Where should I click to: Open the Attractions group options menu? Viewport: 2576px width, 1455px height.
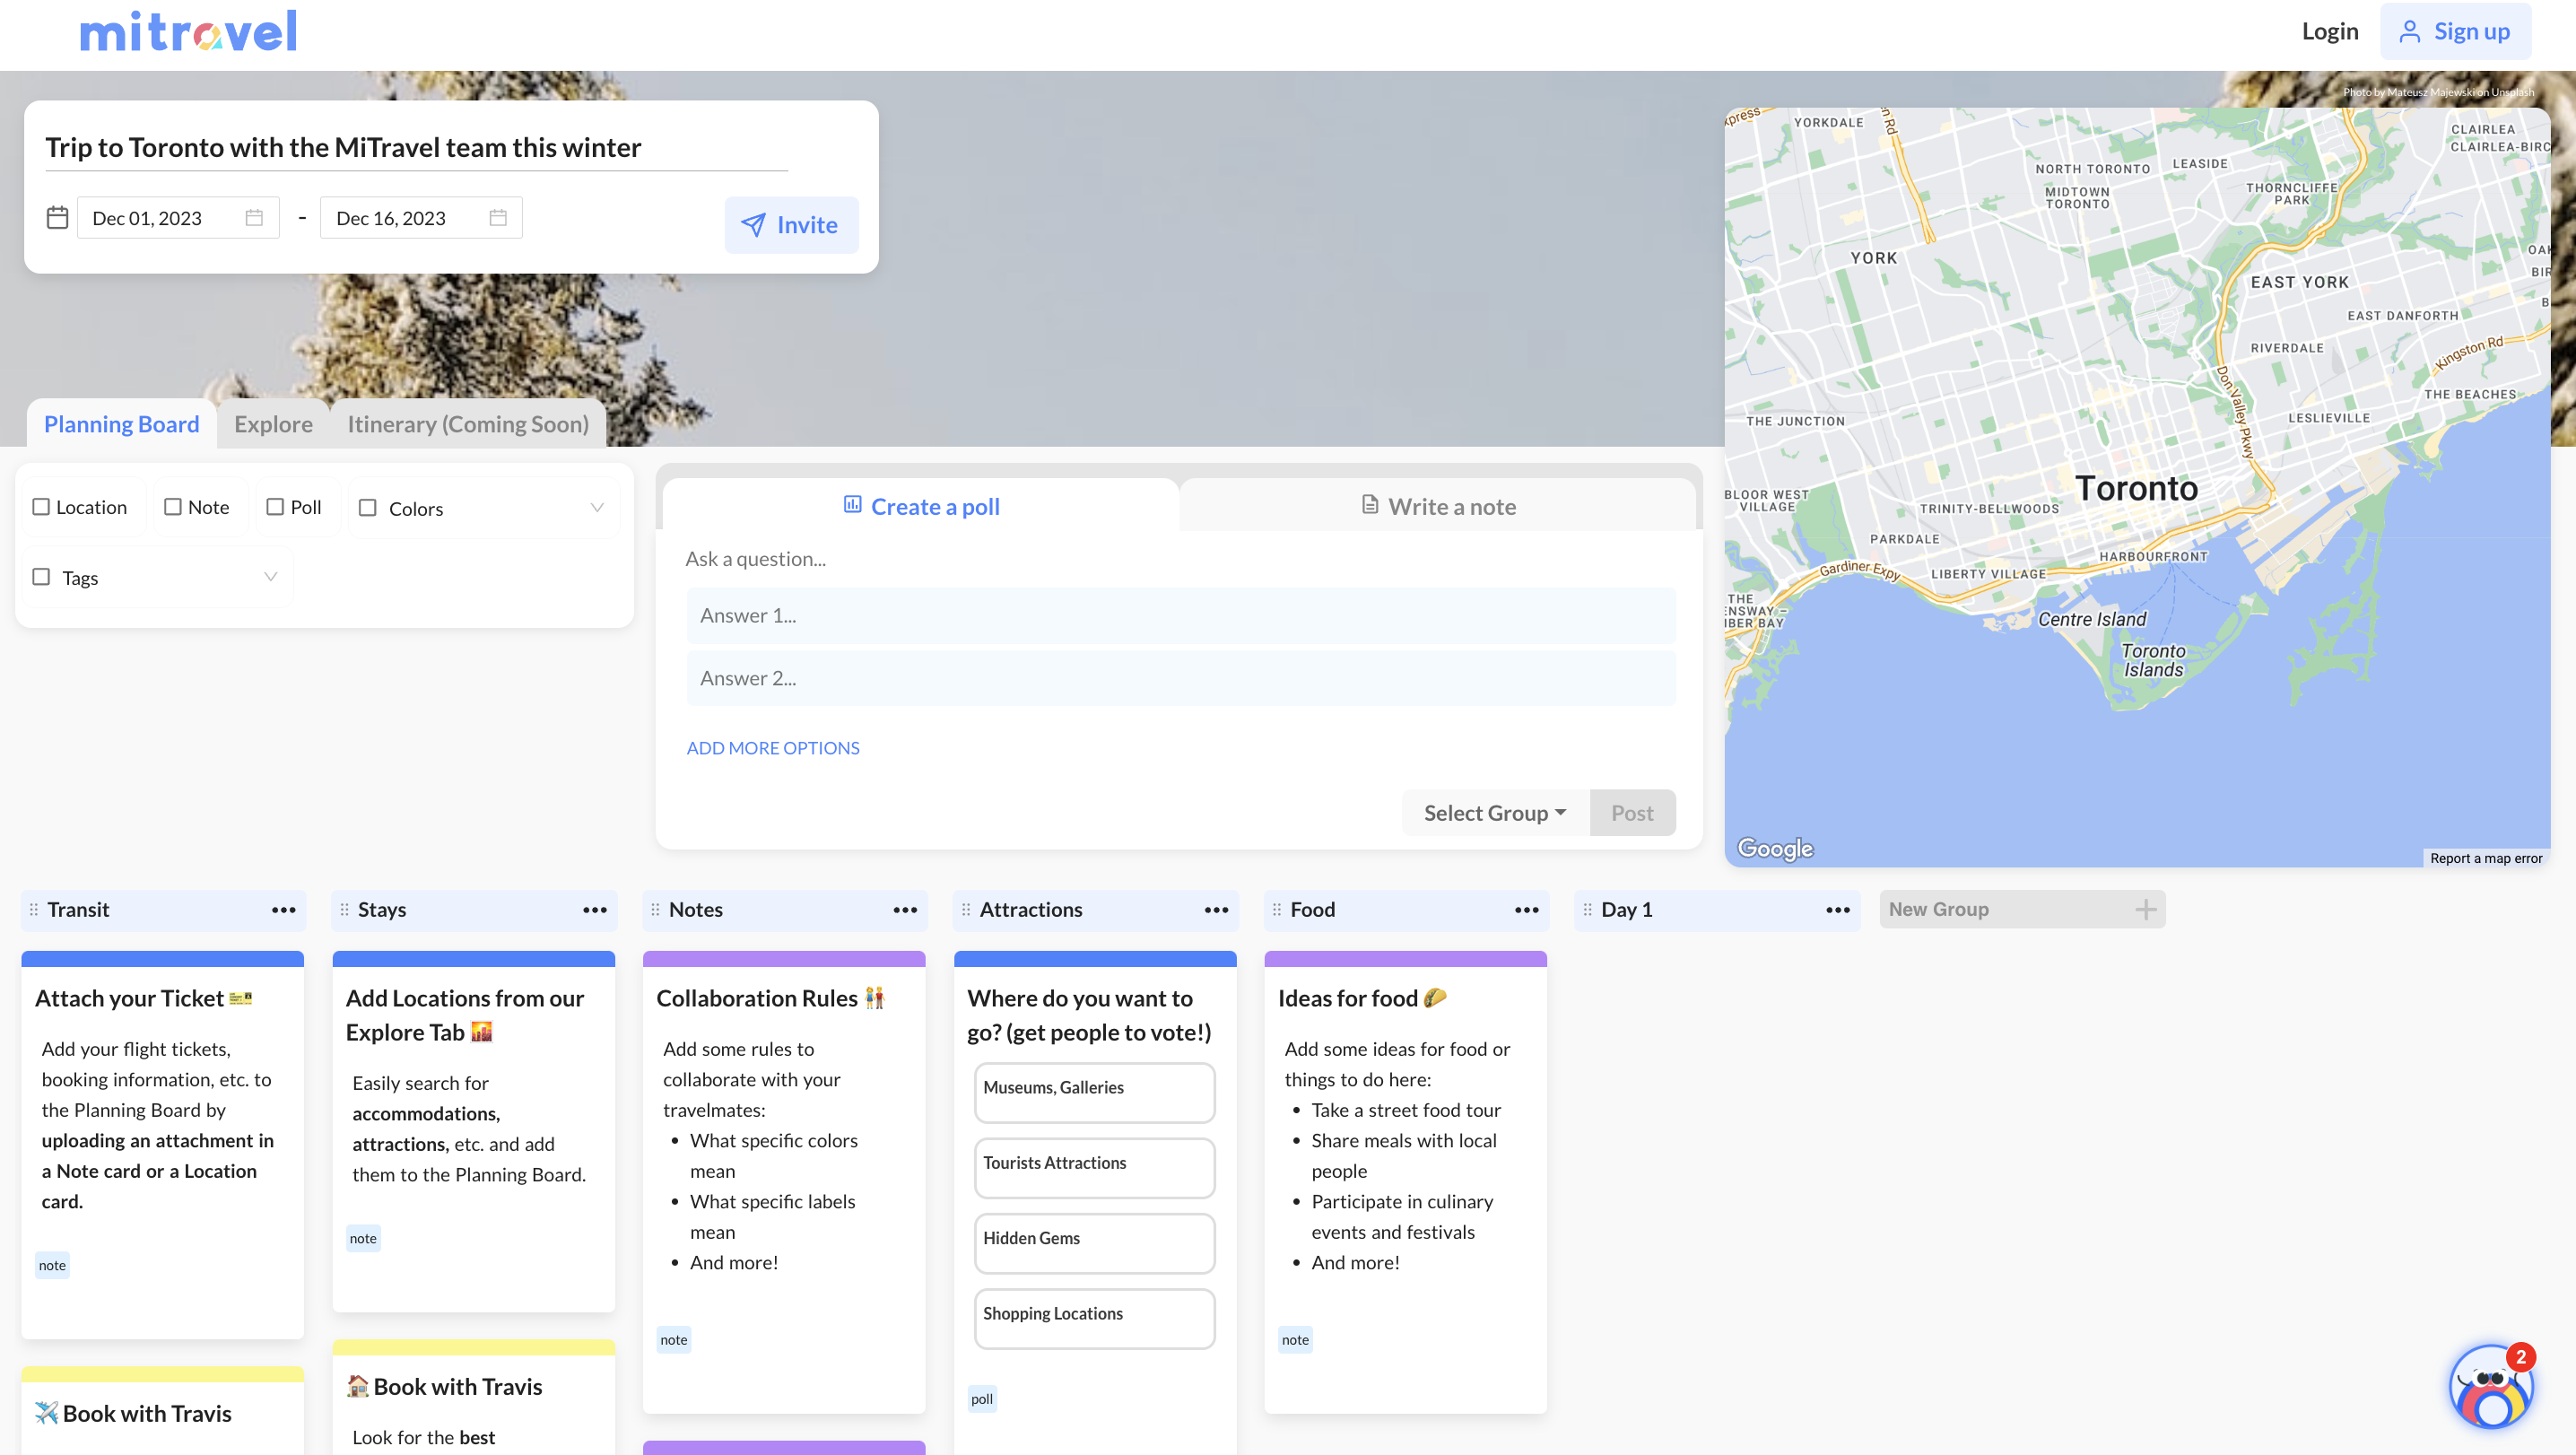point(1216,909)
